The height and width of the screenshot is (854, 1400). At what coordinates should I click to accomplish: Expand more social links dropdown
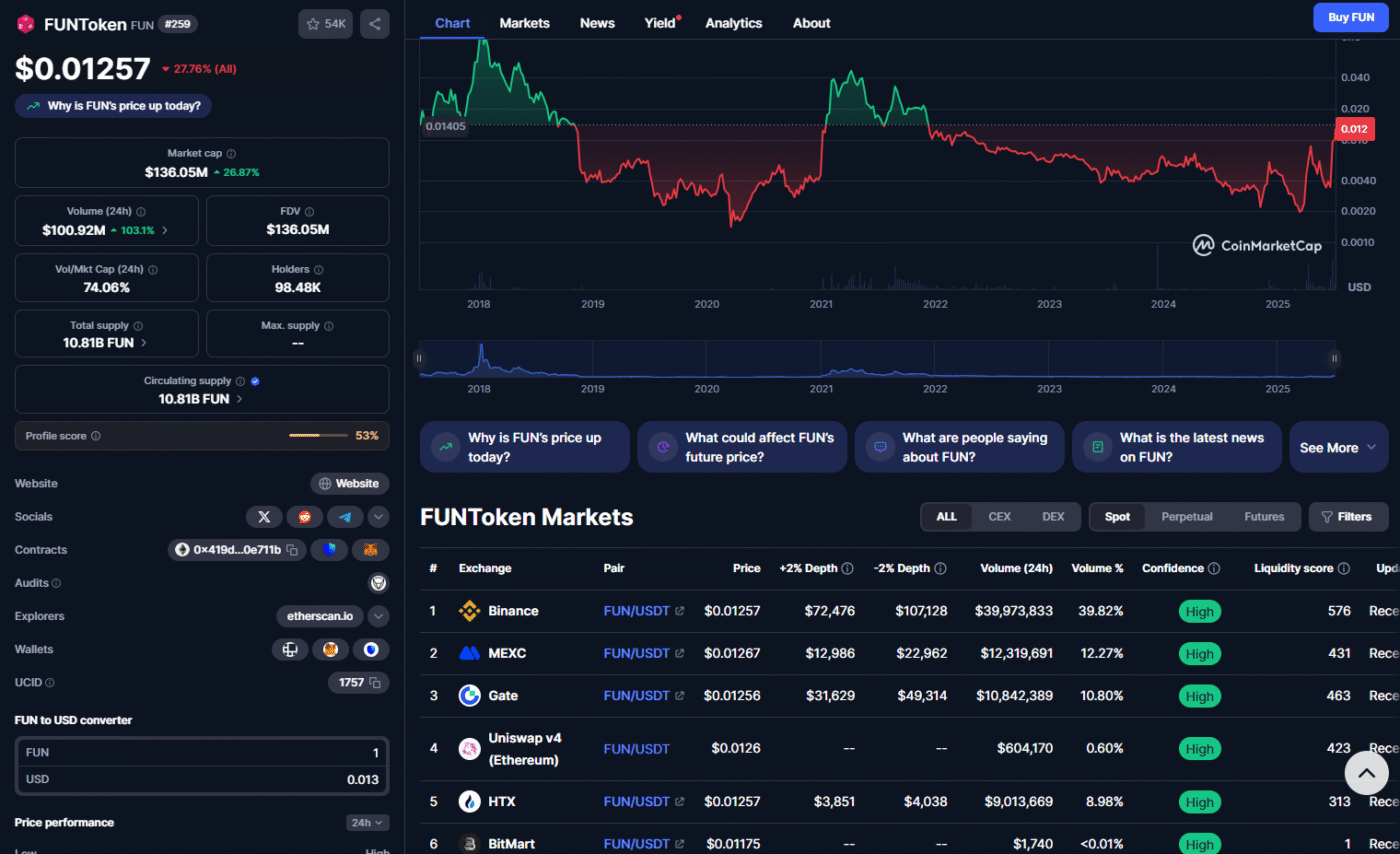pyautogui.click(x=378, y=517)
